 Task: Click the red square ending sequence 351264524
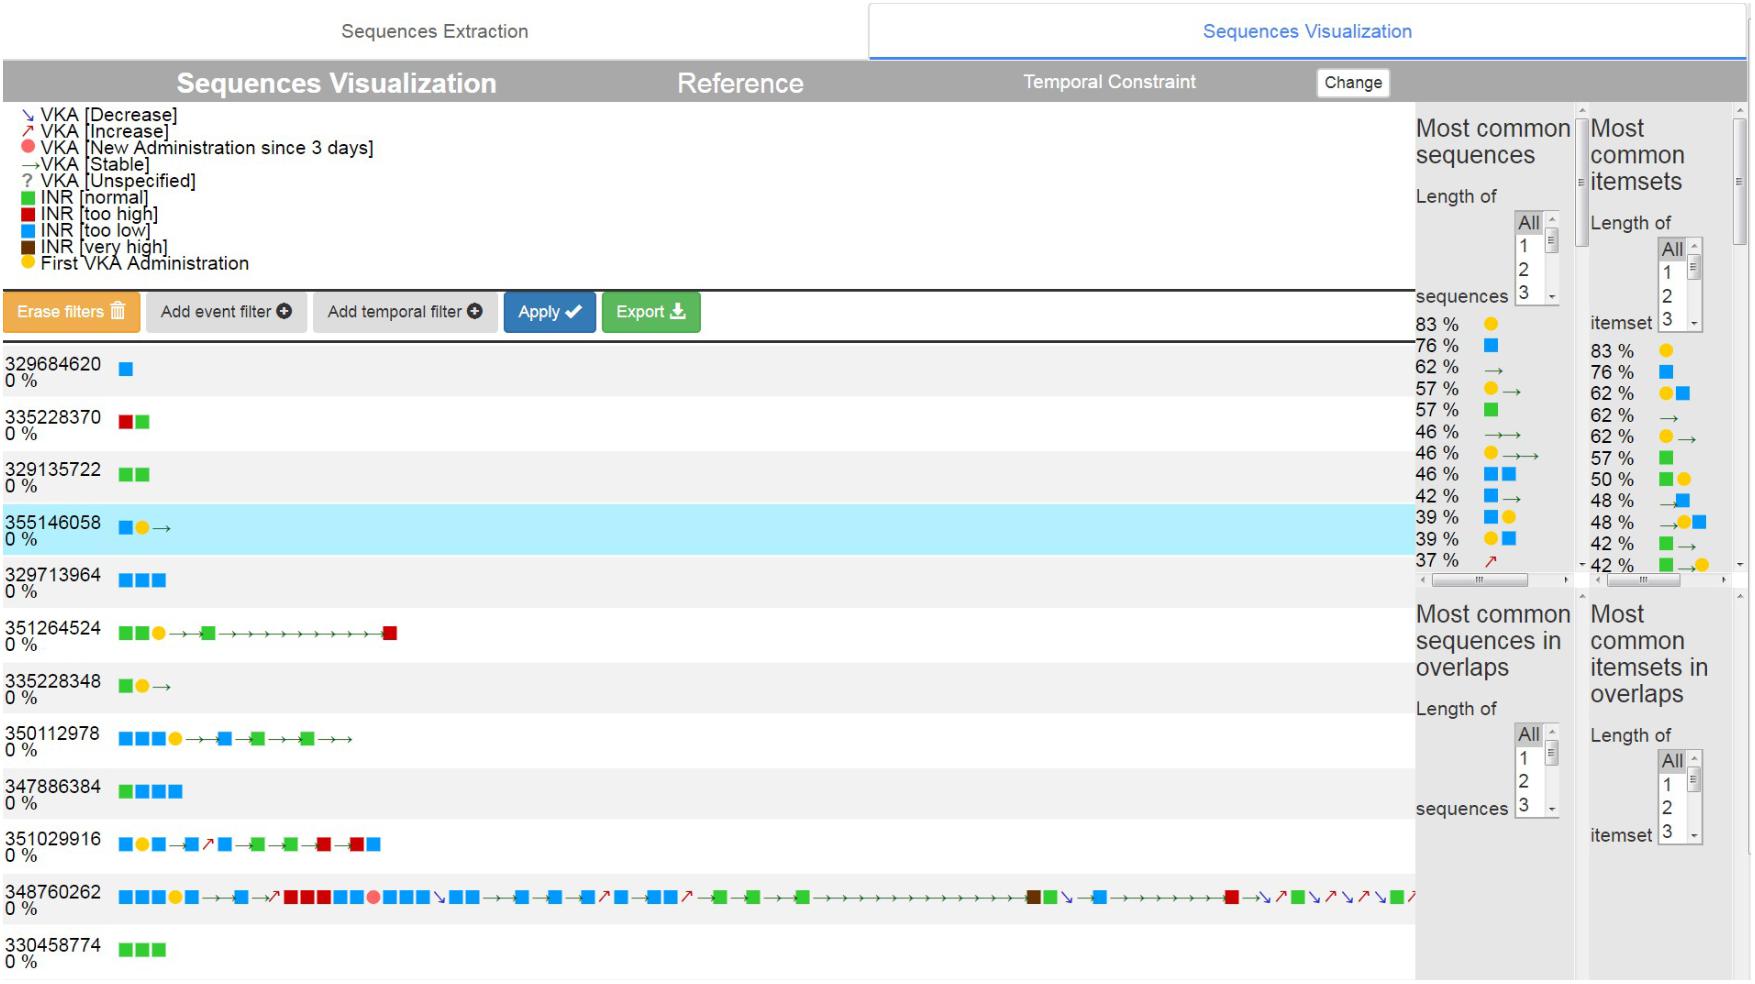coord(390,633)
